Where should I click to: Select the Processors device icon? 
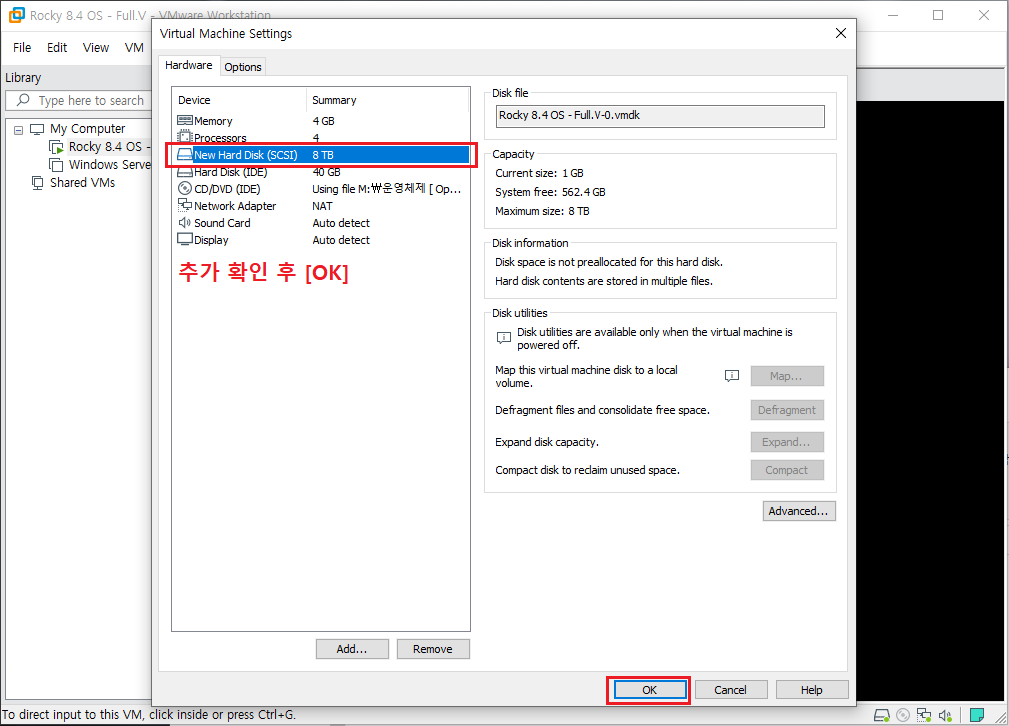pyautogui.click(x=185, y=137)
